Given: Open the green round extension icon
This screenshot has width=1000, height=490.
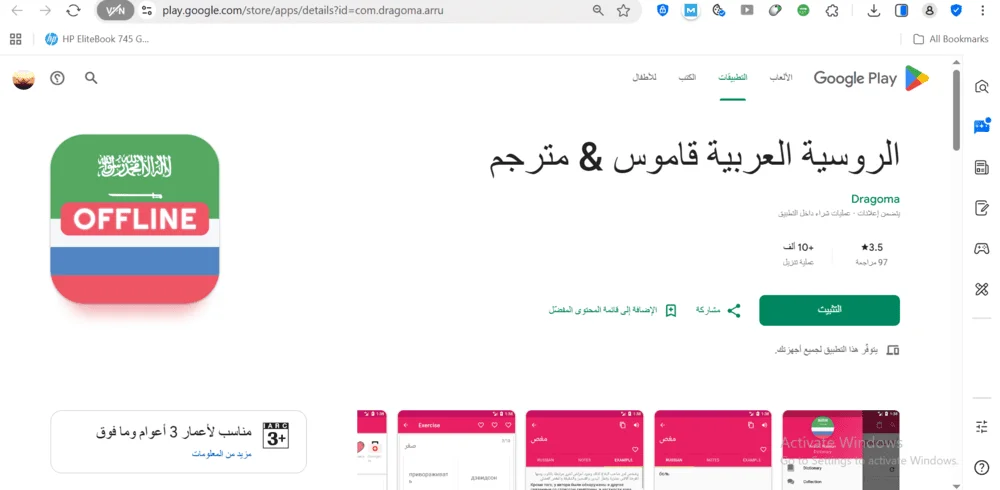Looking at the screenshot, I should [804, 10].
